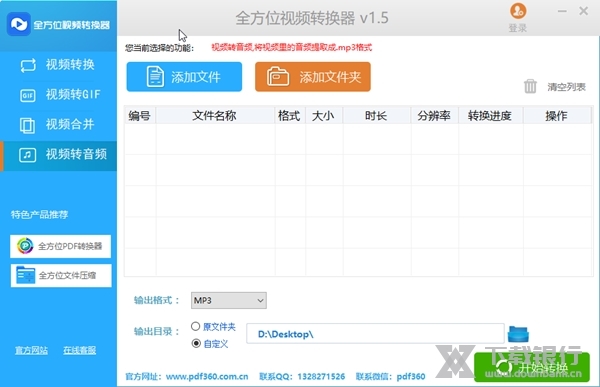Open the 视频转换 video conversion mode
The width and height of the screenshot is (600, 387).
58,65
